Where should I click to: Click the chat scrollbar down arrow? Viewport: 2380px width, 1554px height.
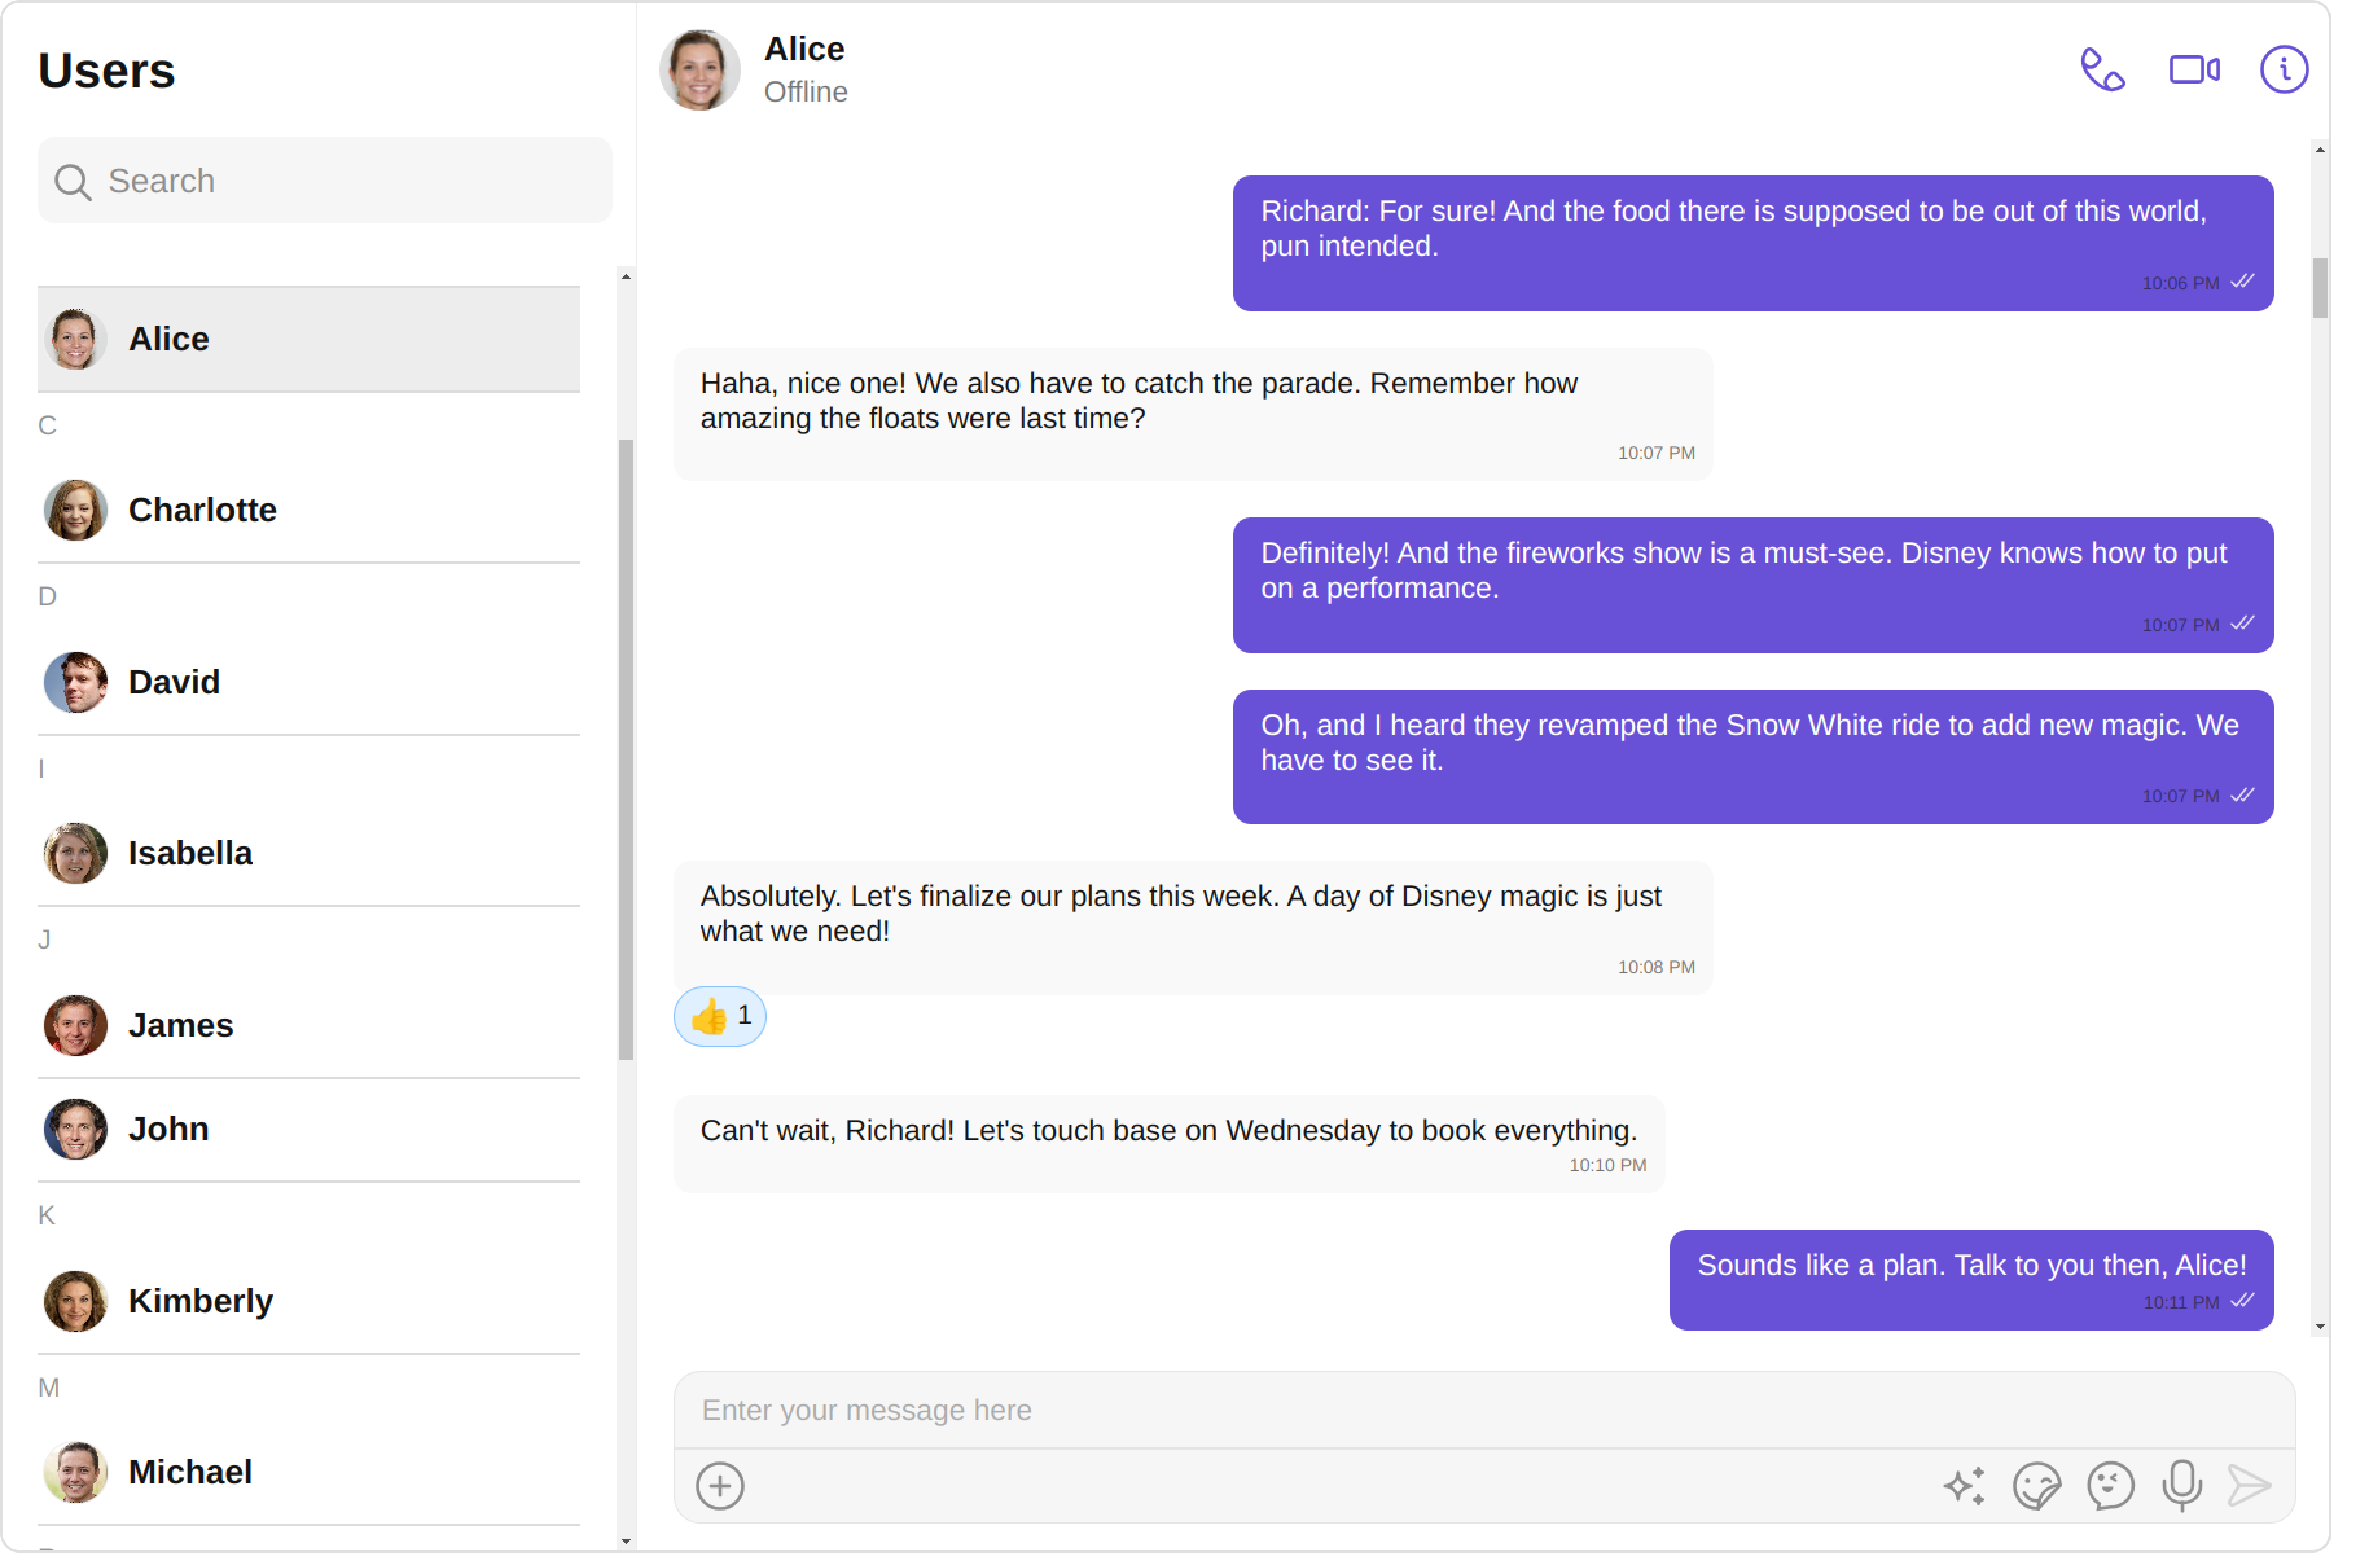click(x=2319, y=1327)
